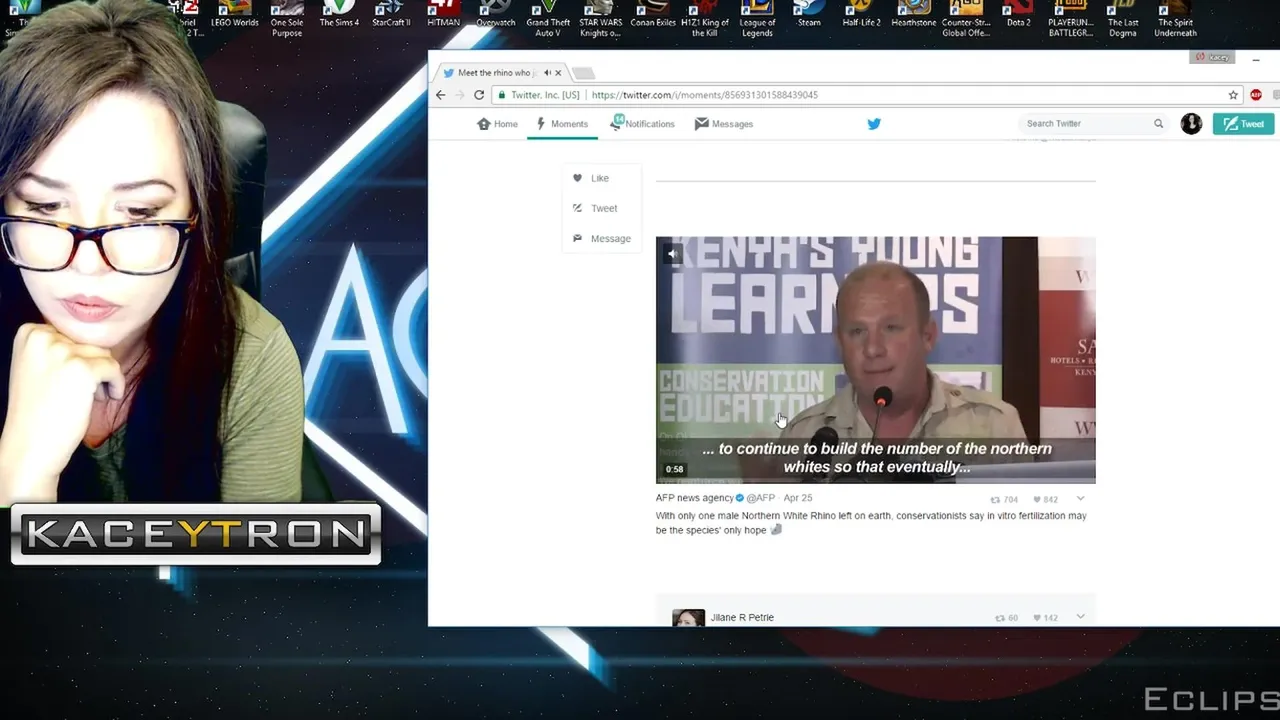Unmute the AFP video speaker icon
Image resolution: width=1280 pixels, height=720 pixels.
[x=672, y=254]
